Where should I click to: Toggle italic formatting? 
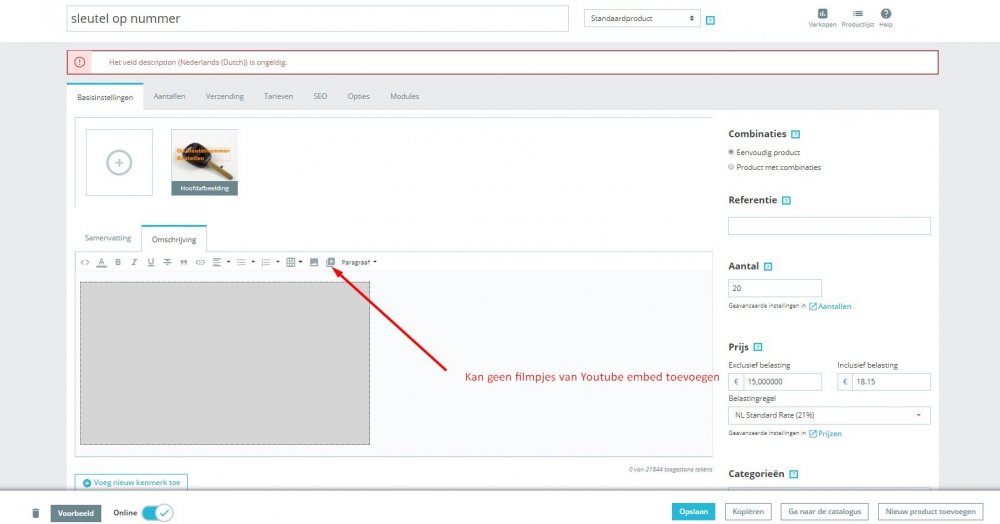pos(134,262)
